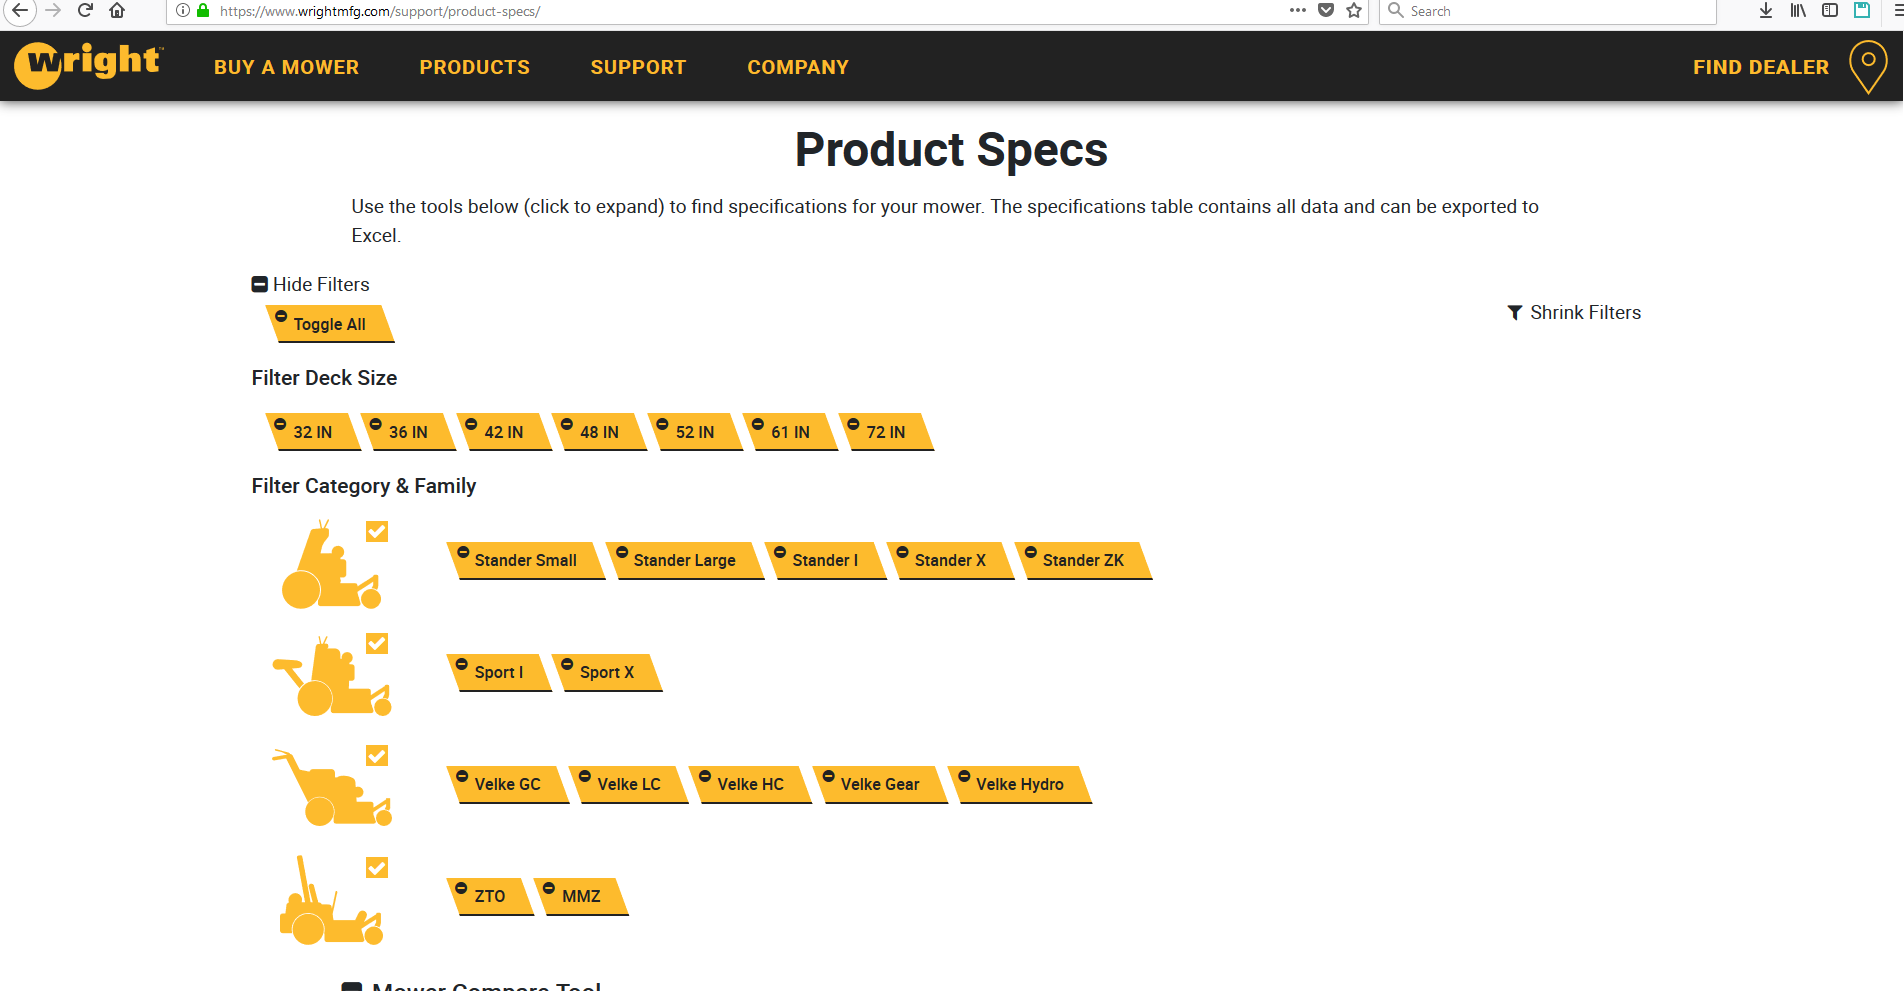Toggle the Velke Gear family filter
Image resolution: width=1904 pixels, height=991 pixels.
click(x=880, y=784)
